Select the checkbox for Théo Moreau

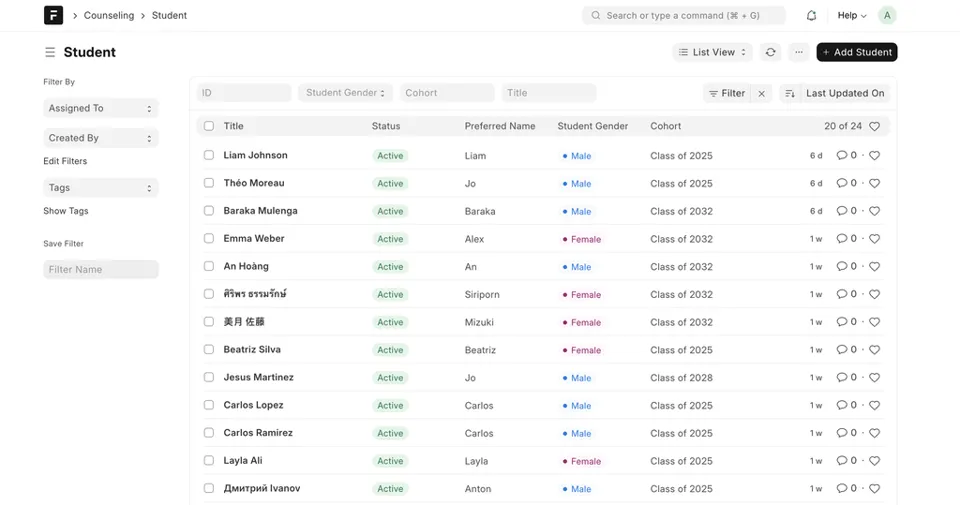[x=209, y=183]
